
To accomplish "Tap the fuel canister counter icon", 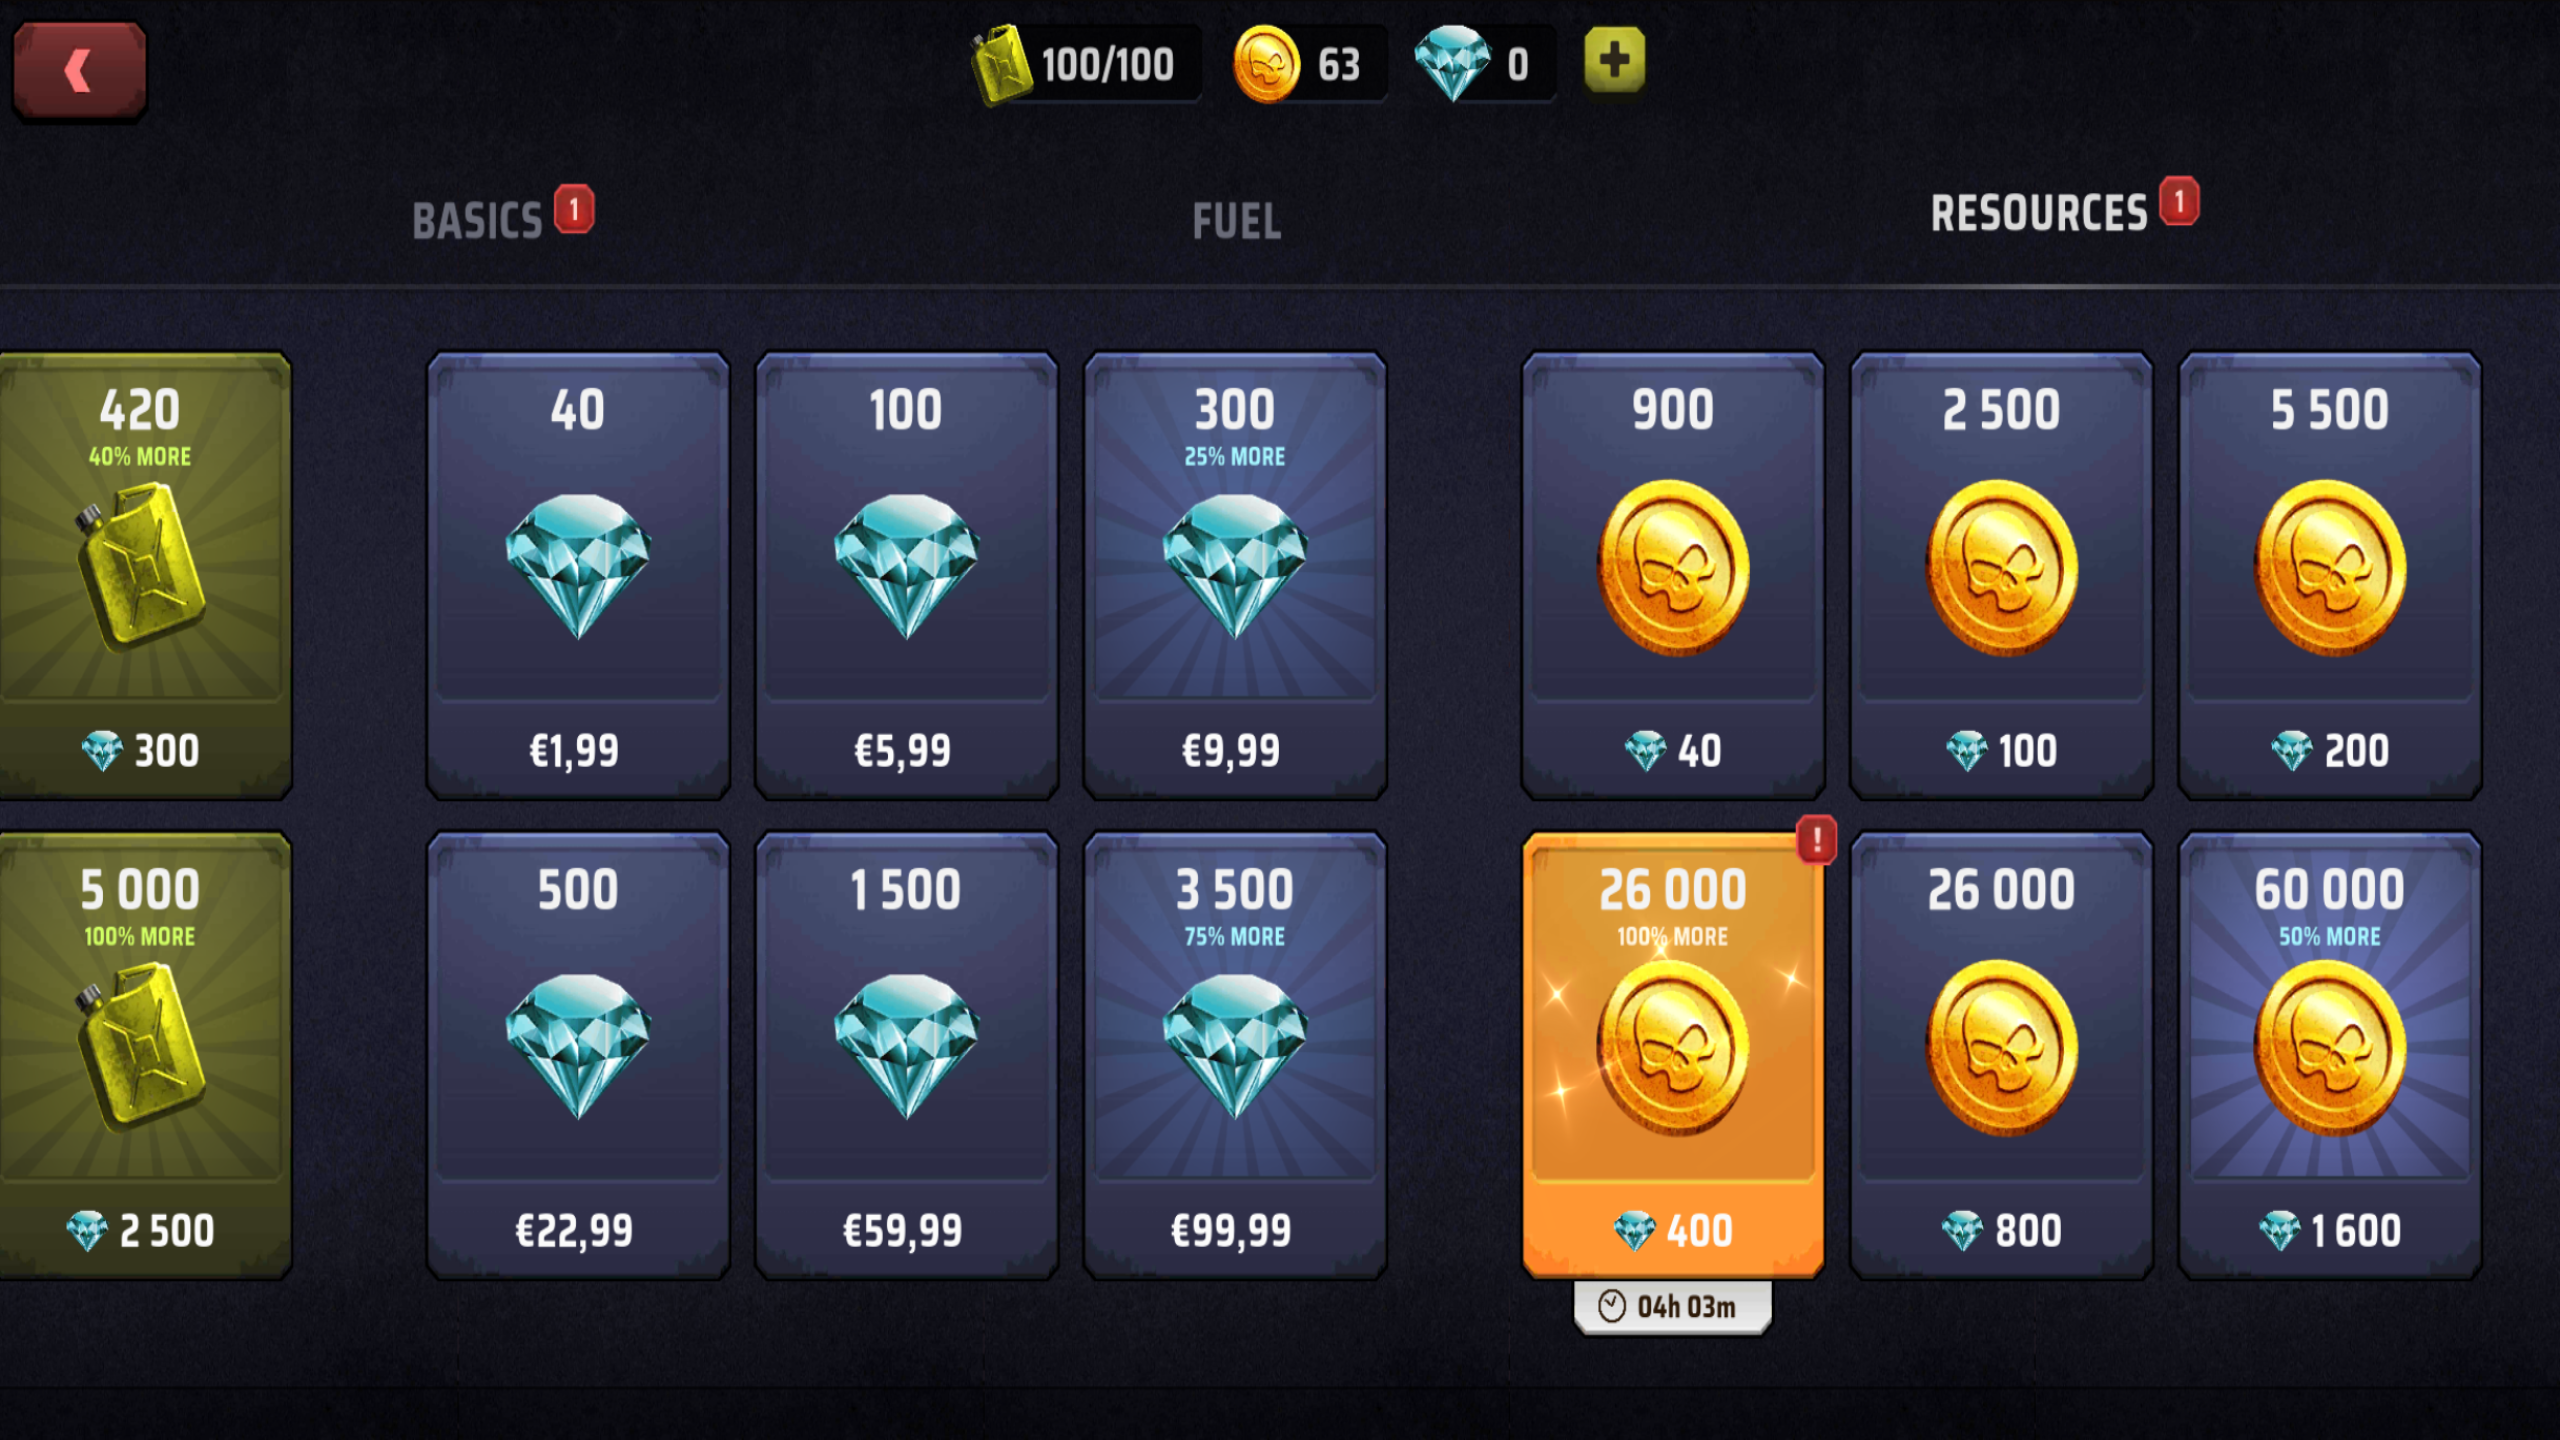I will coord(1001,65).
